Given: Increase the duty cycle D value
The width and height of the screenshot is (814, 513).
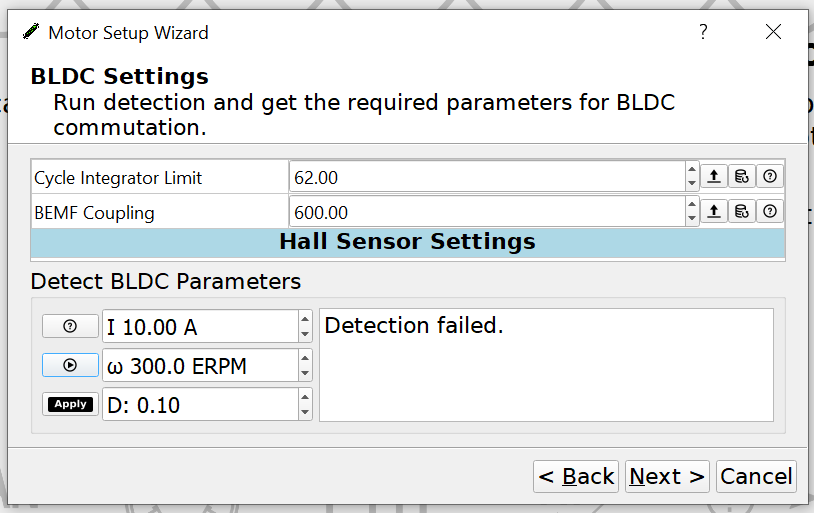Looking at the screenshot, I should point(305,397).
